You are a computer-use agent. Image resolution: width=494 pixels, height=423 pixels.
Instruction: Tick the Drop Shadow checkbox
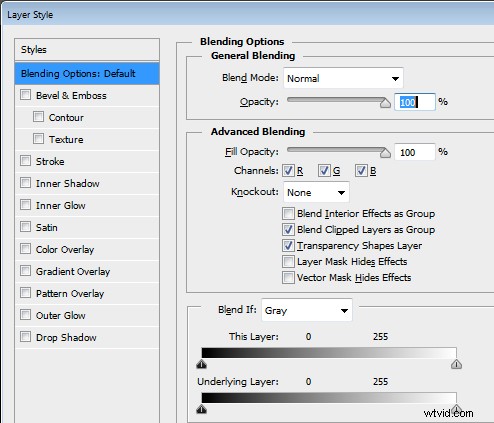[25, 337]
